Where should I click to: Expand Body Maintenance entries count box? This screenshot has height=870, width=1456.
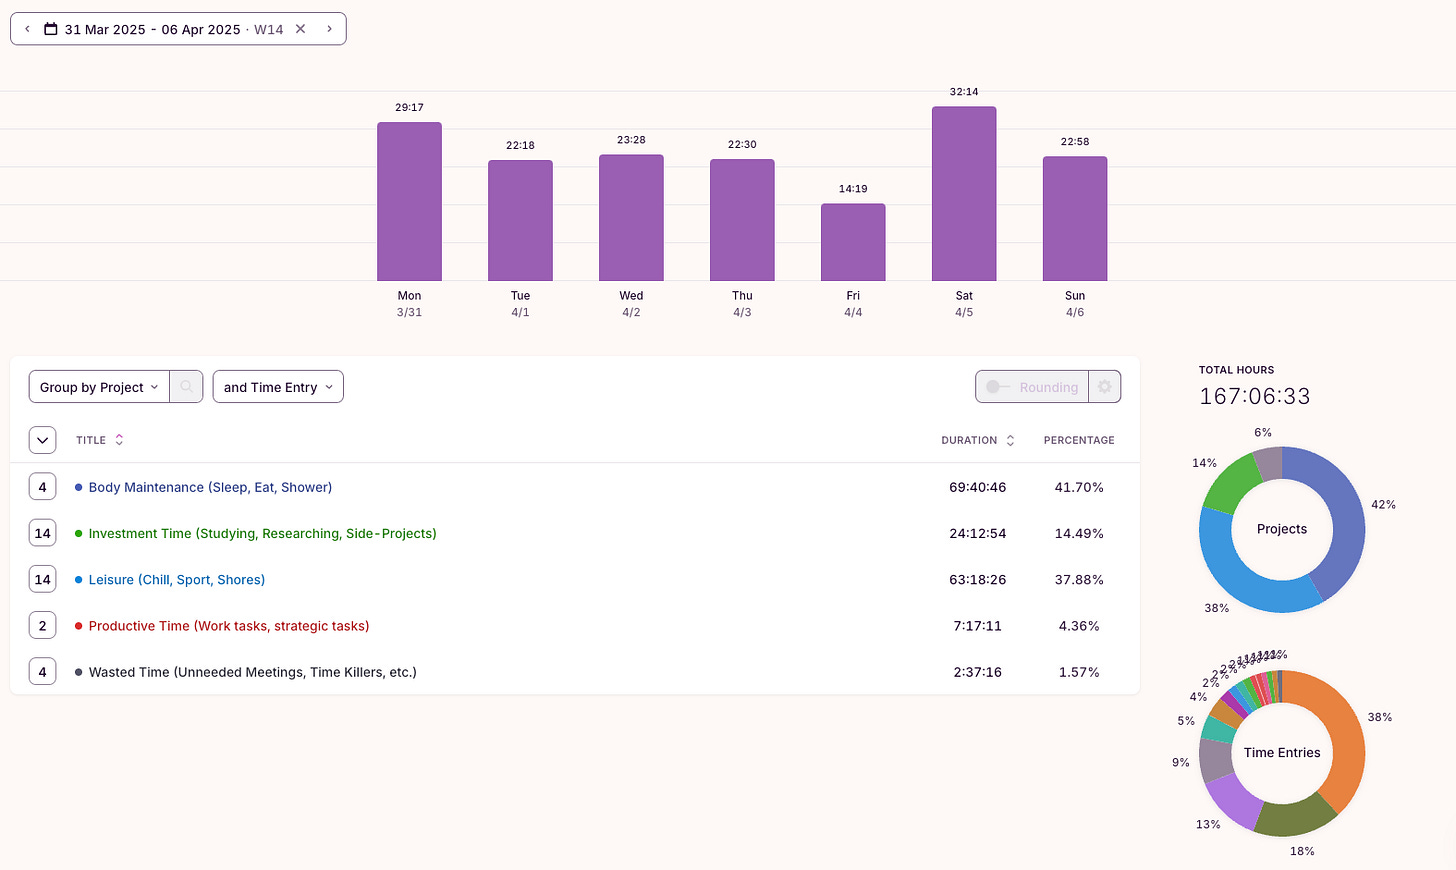pyautogui.click(x=42, y=487)
